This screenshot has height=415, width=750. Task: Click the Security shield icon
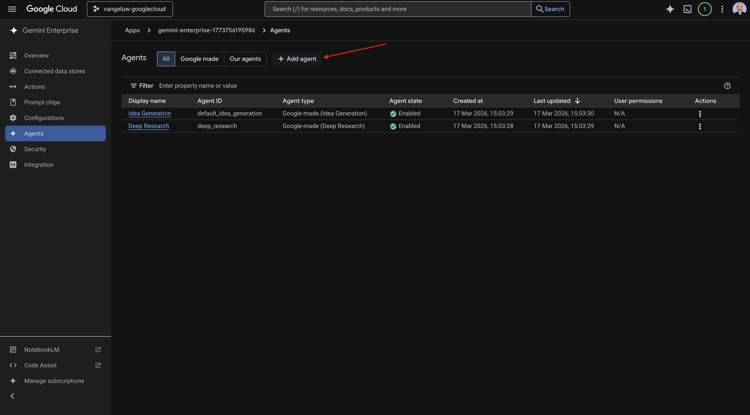pos(13,149)
